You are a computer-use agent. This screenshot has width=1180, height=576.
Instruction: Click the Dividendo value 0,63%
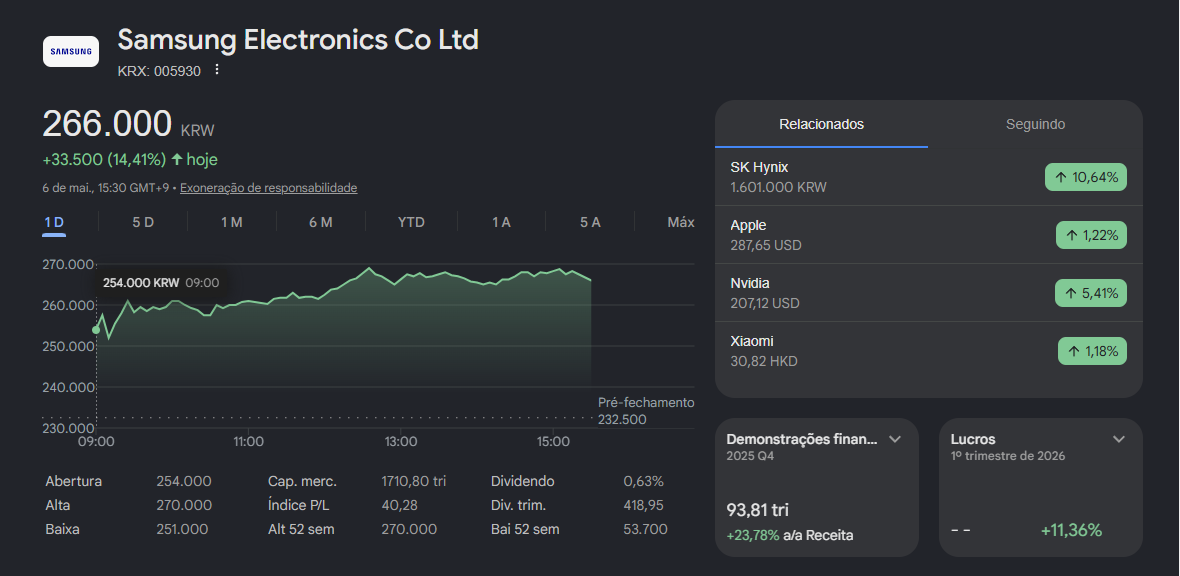[x=643, y=481]
